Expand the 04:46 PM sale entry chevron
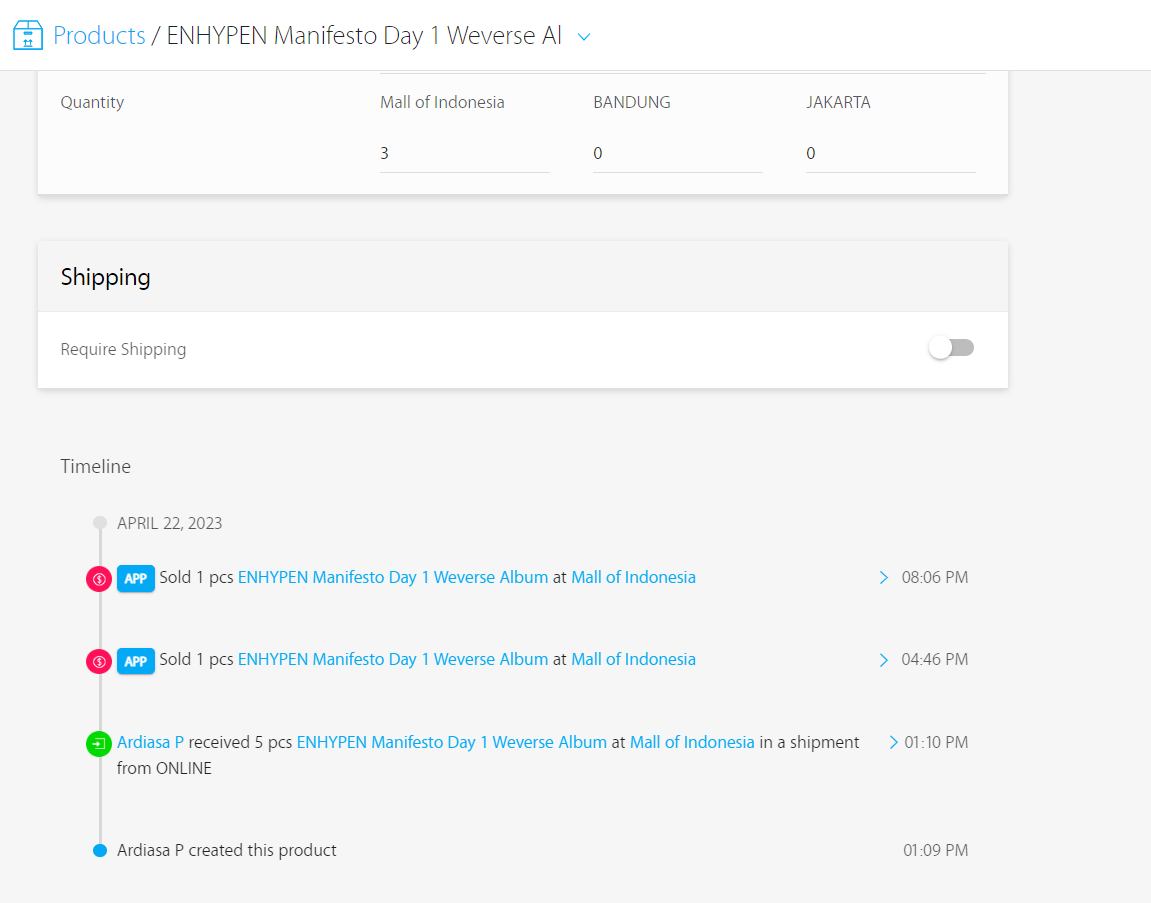 pos(884,659)
